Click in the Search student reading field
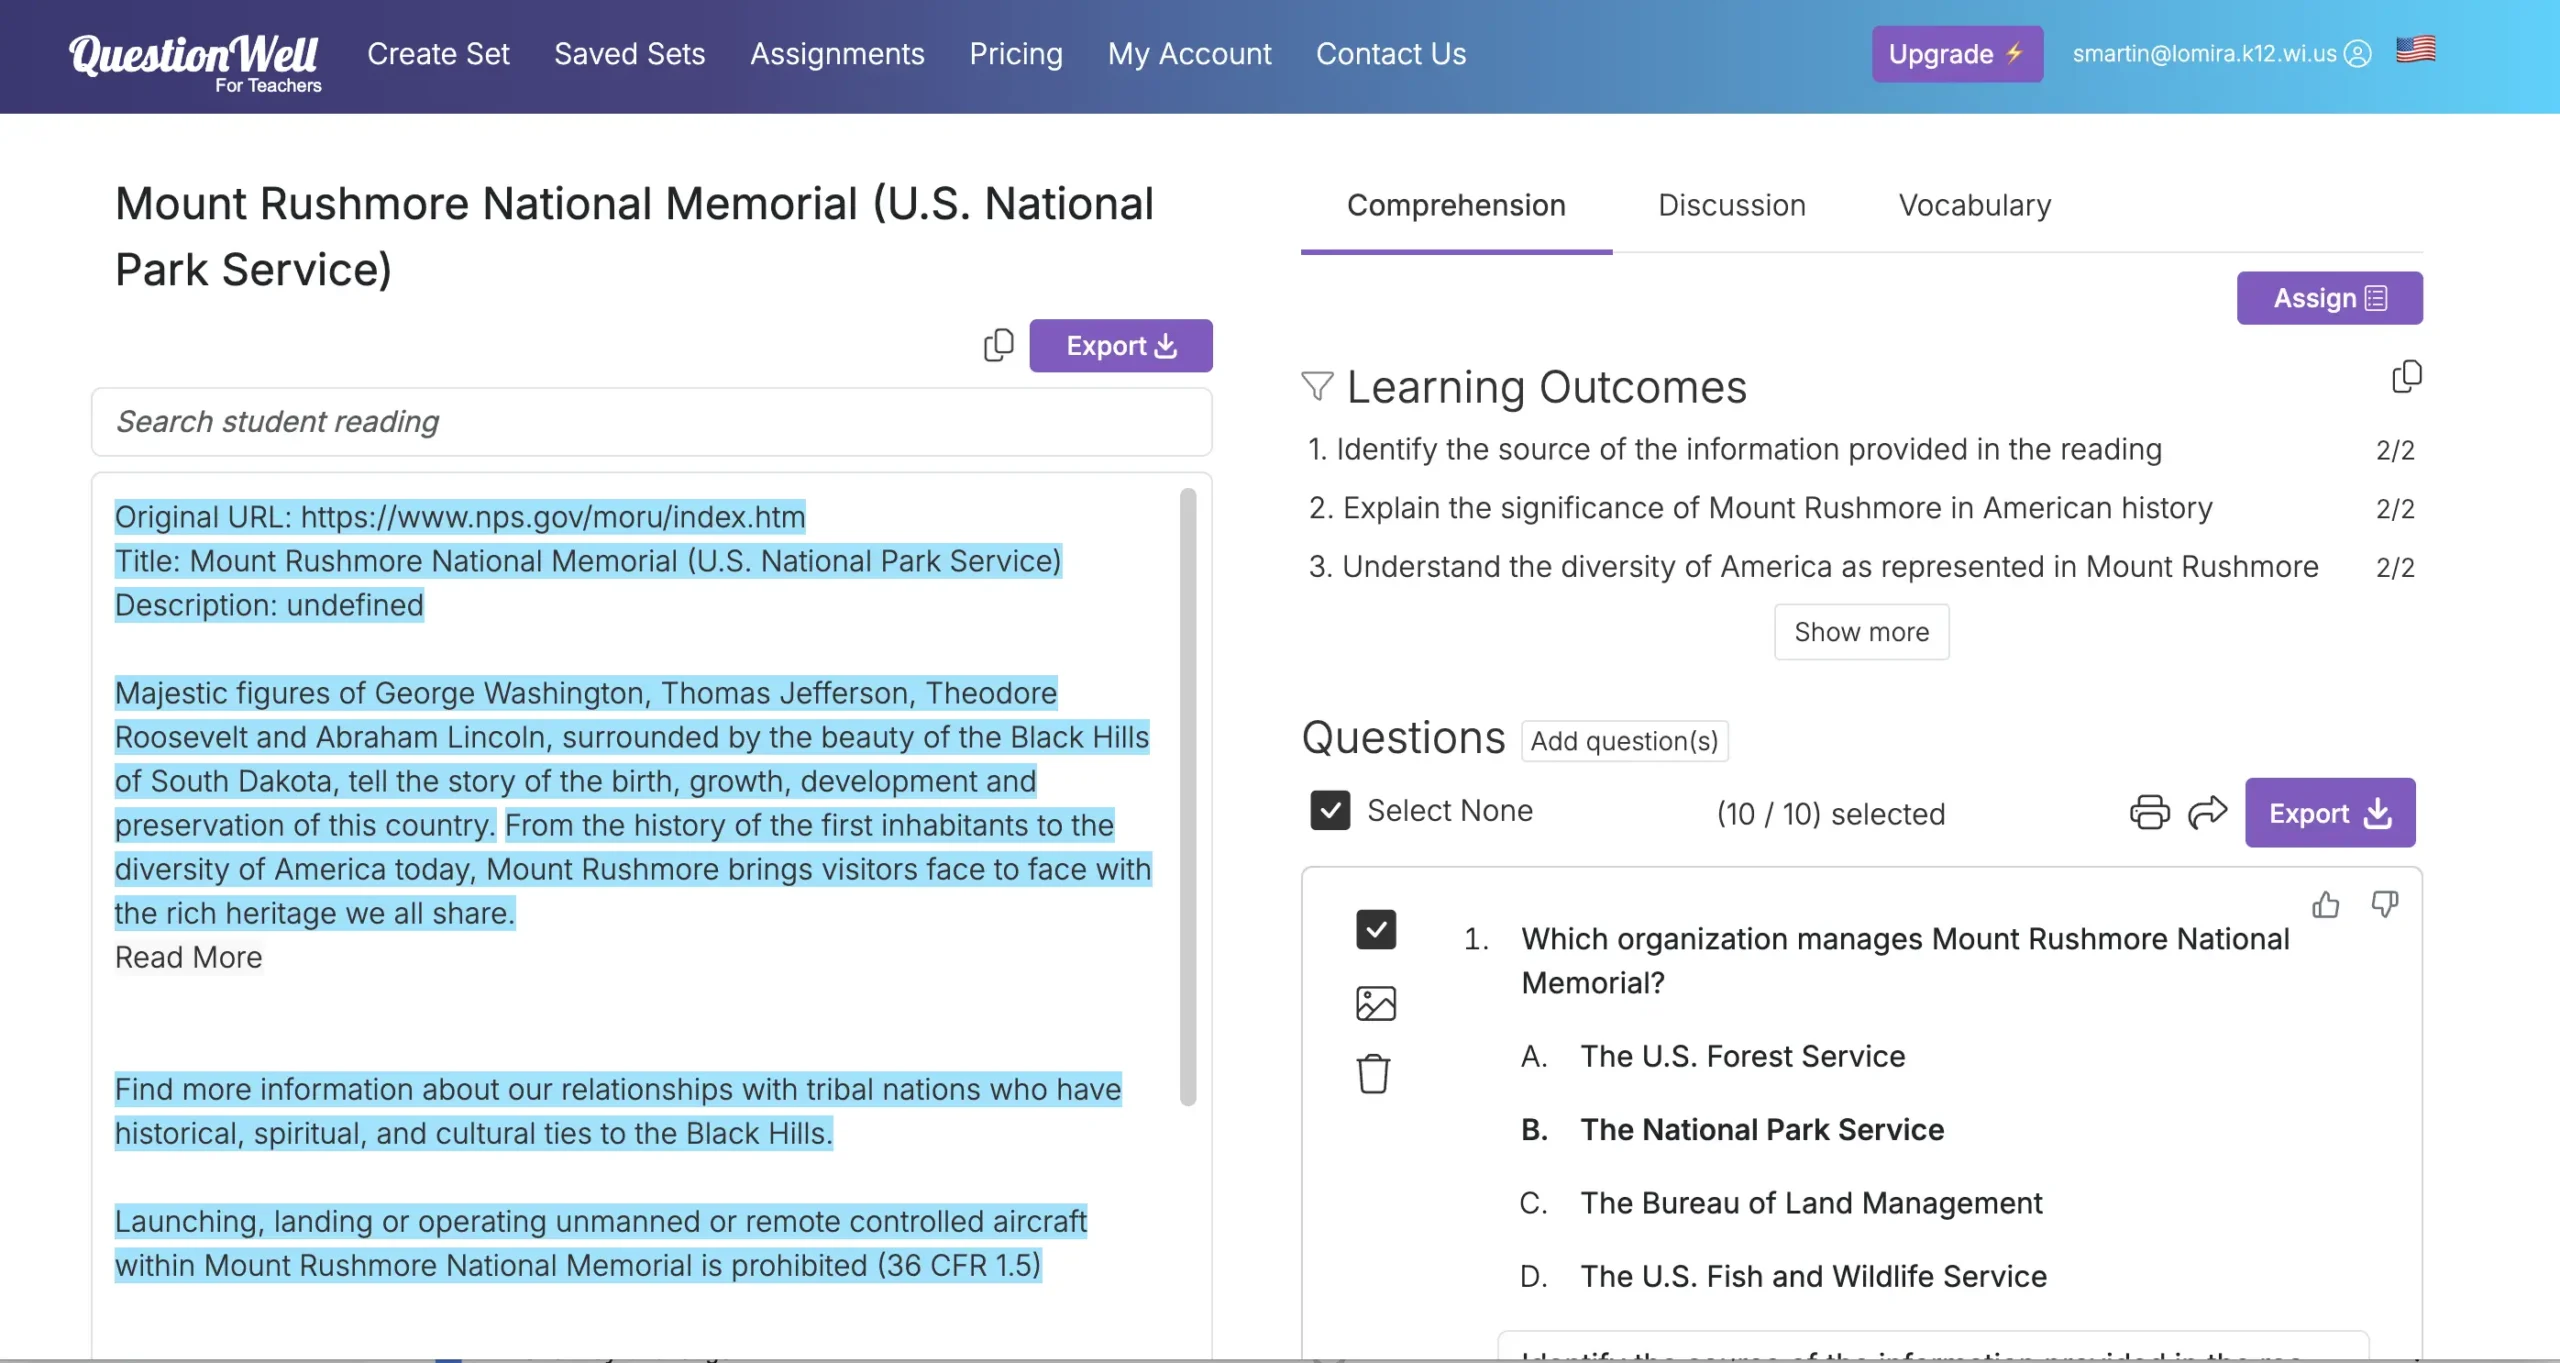Image resolution: width=2560 pixels, height=1363 pixels. (651, 422)
